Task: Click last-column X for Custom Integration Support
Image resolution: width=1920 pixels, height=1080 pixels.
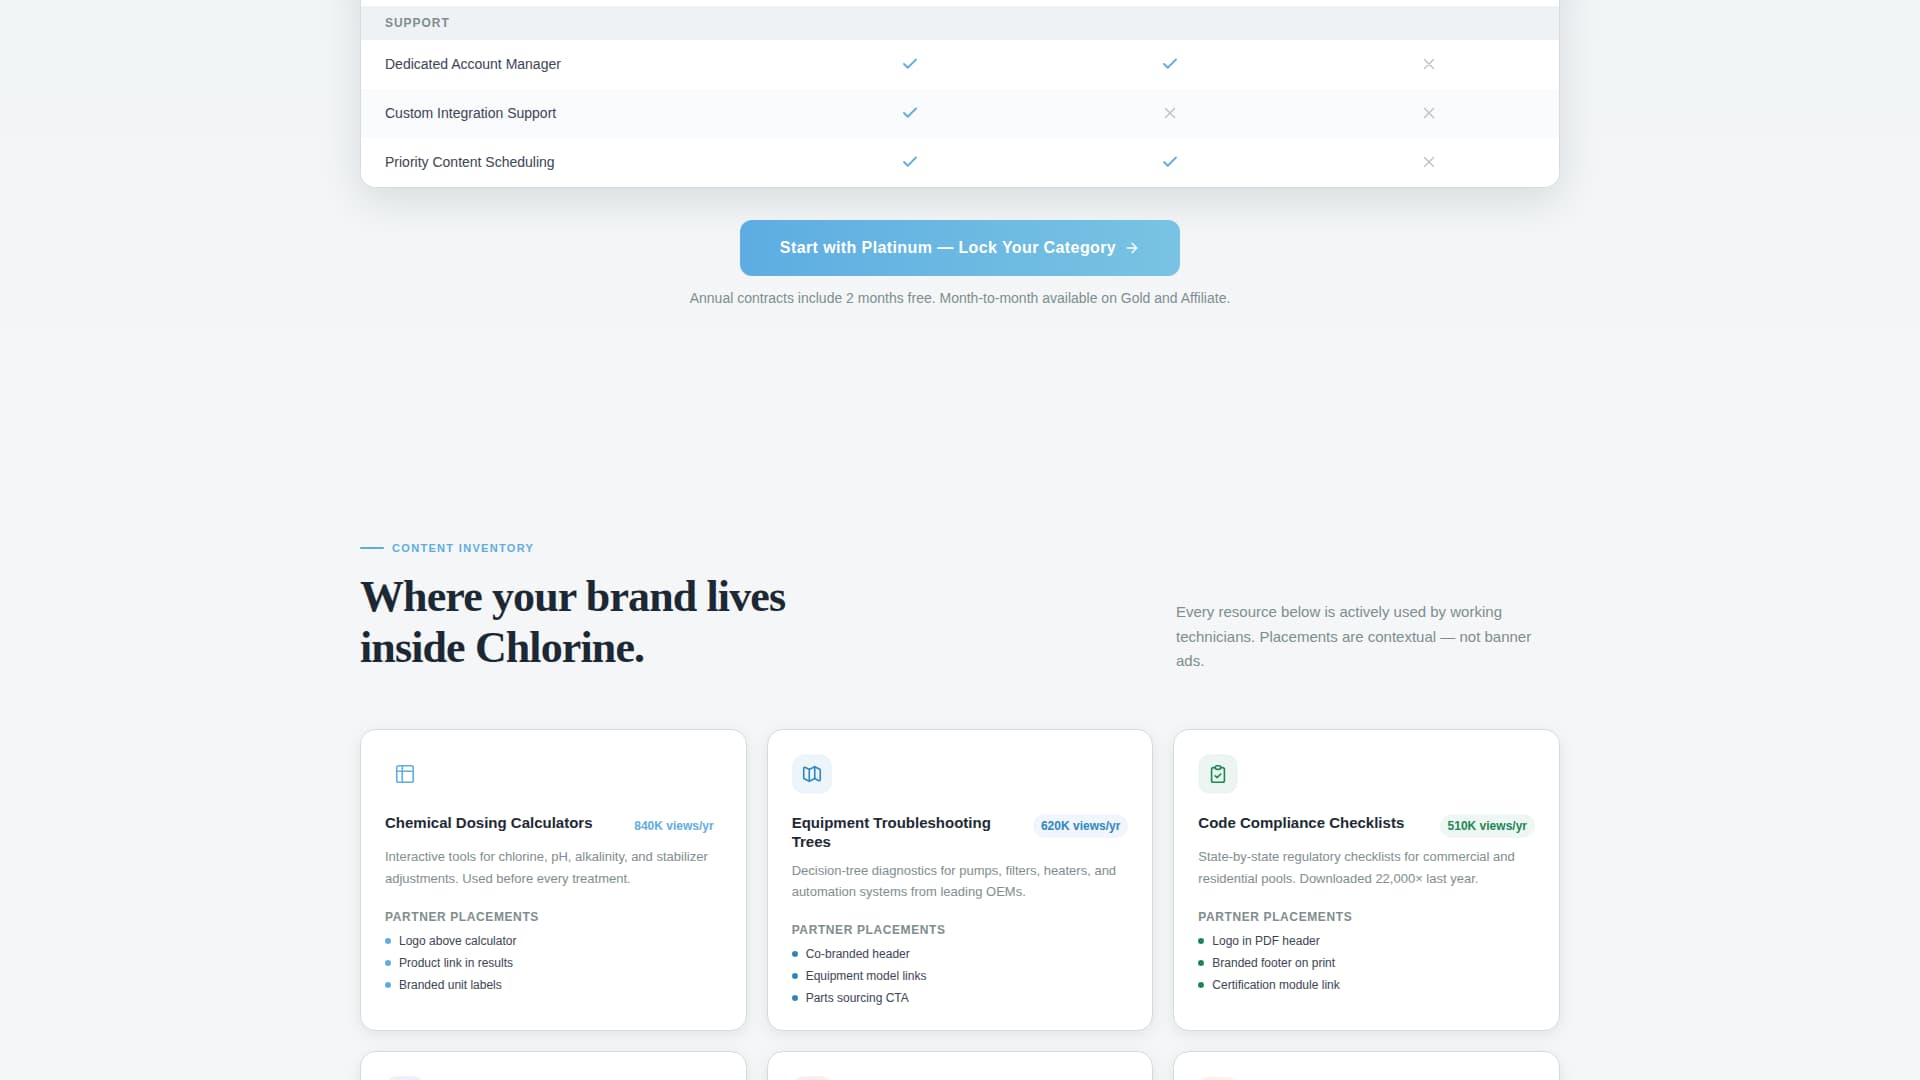Action: point(1429,113)
